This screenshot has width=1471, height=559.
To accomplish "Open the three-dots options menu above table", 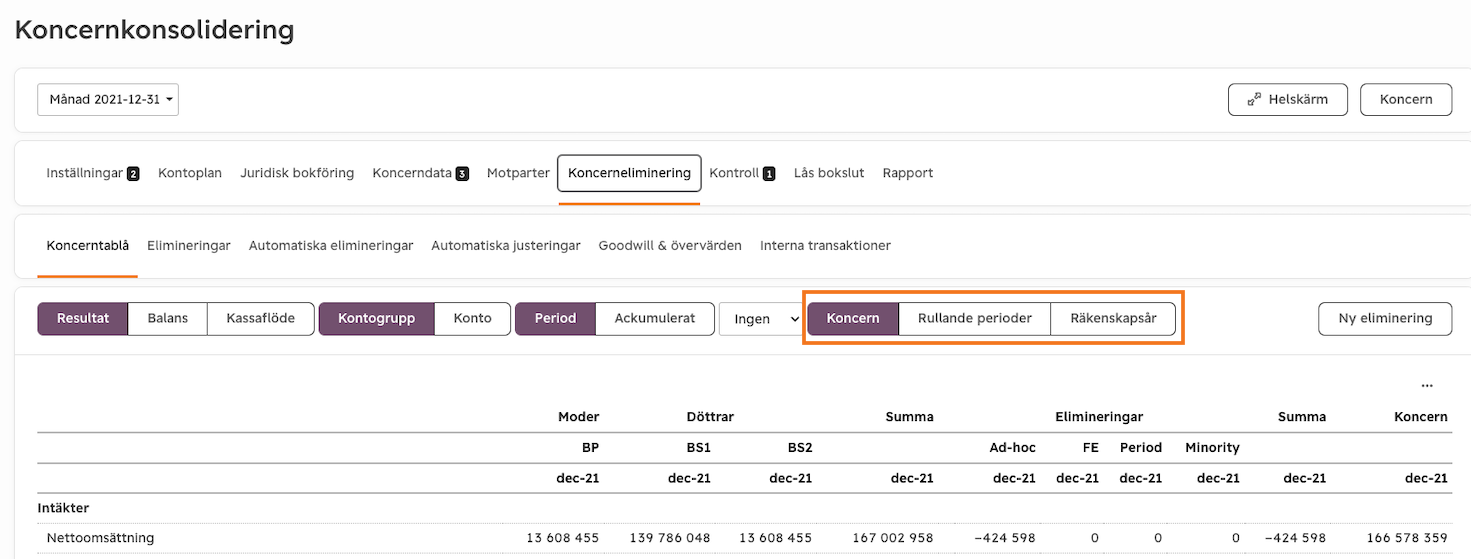I will [x=1427, y=385].
